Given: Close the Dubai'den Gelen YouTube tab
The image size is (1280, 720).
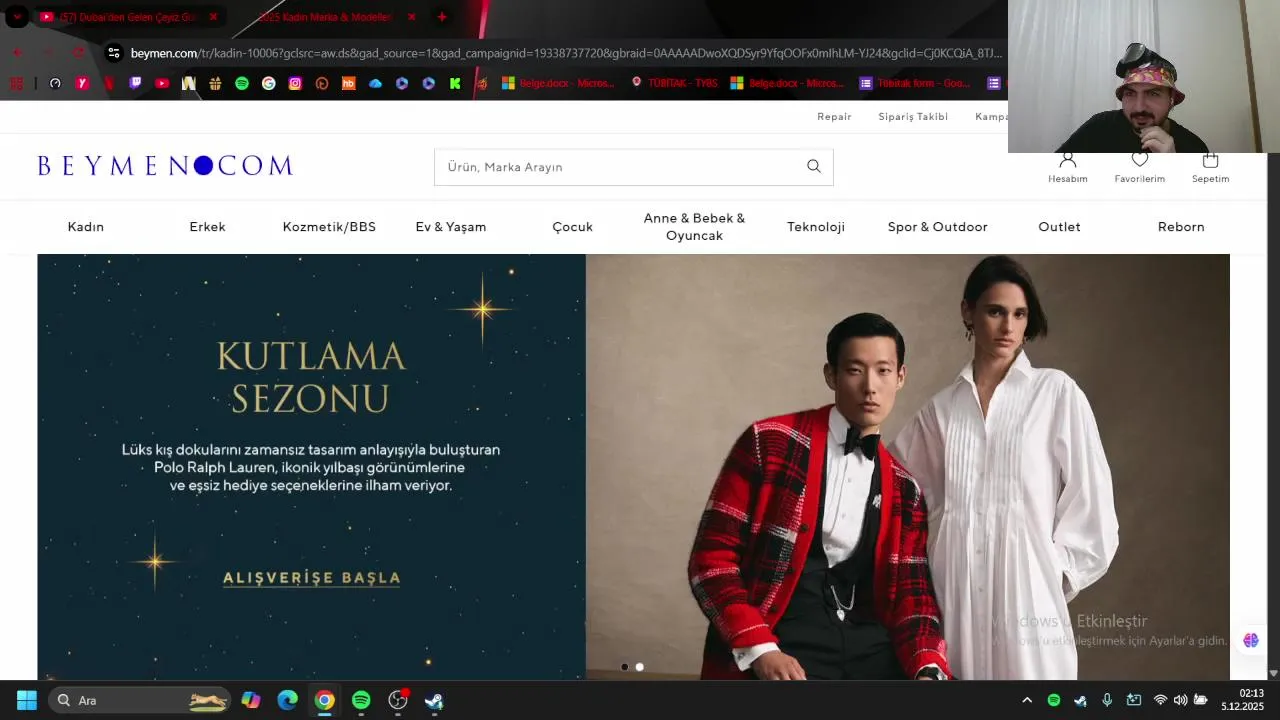Looking at the screenshot, I should (x=213, y=17).
